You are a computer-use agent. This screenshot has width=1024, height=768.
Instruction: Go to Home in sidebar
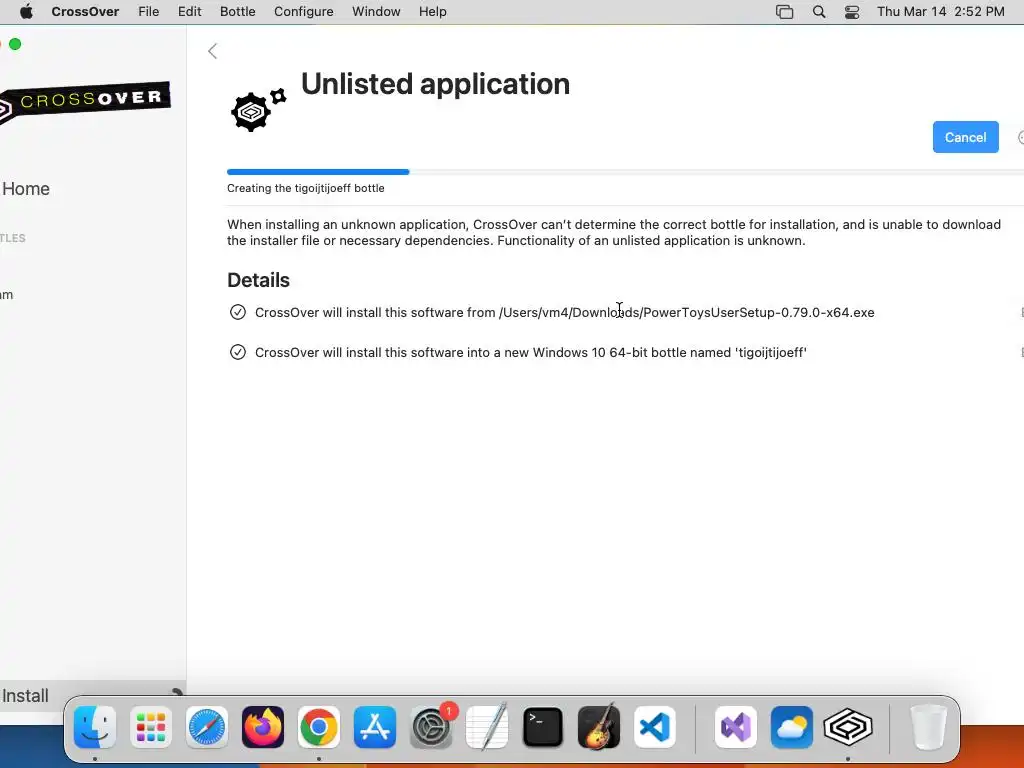point(25,189)
